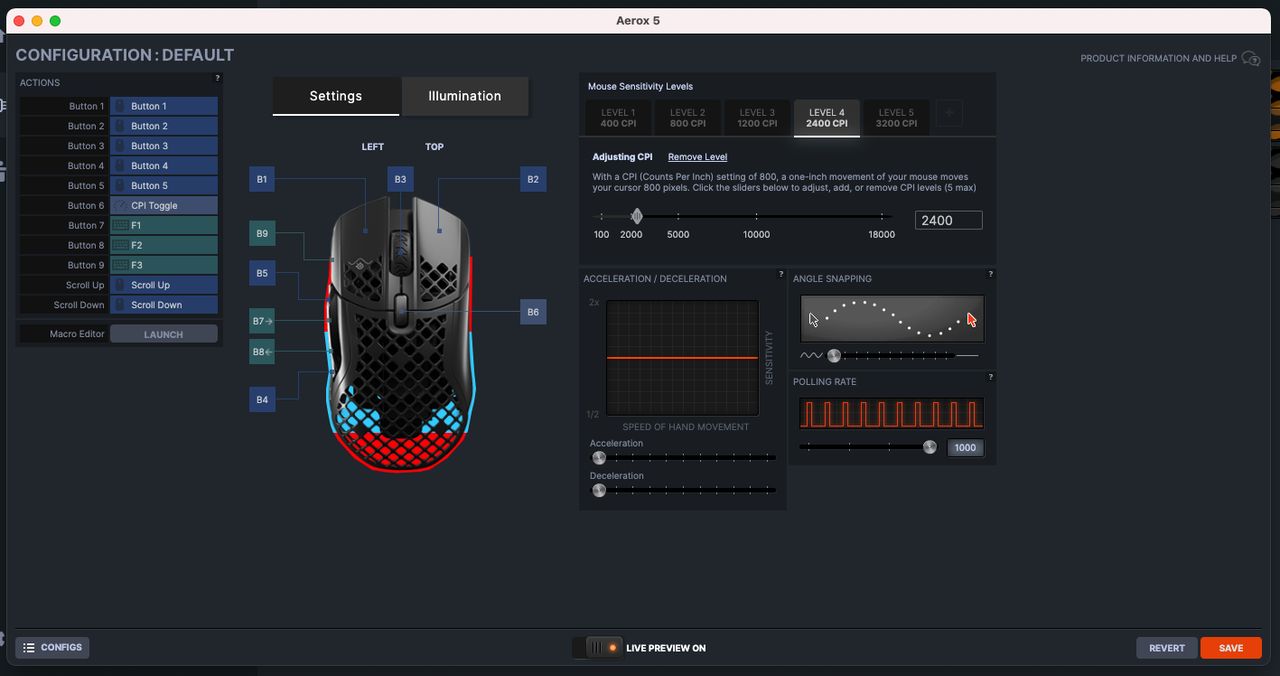
Task: Open help for Polling Rate
Action: tap(991, 377)
